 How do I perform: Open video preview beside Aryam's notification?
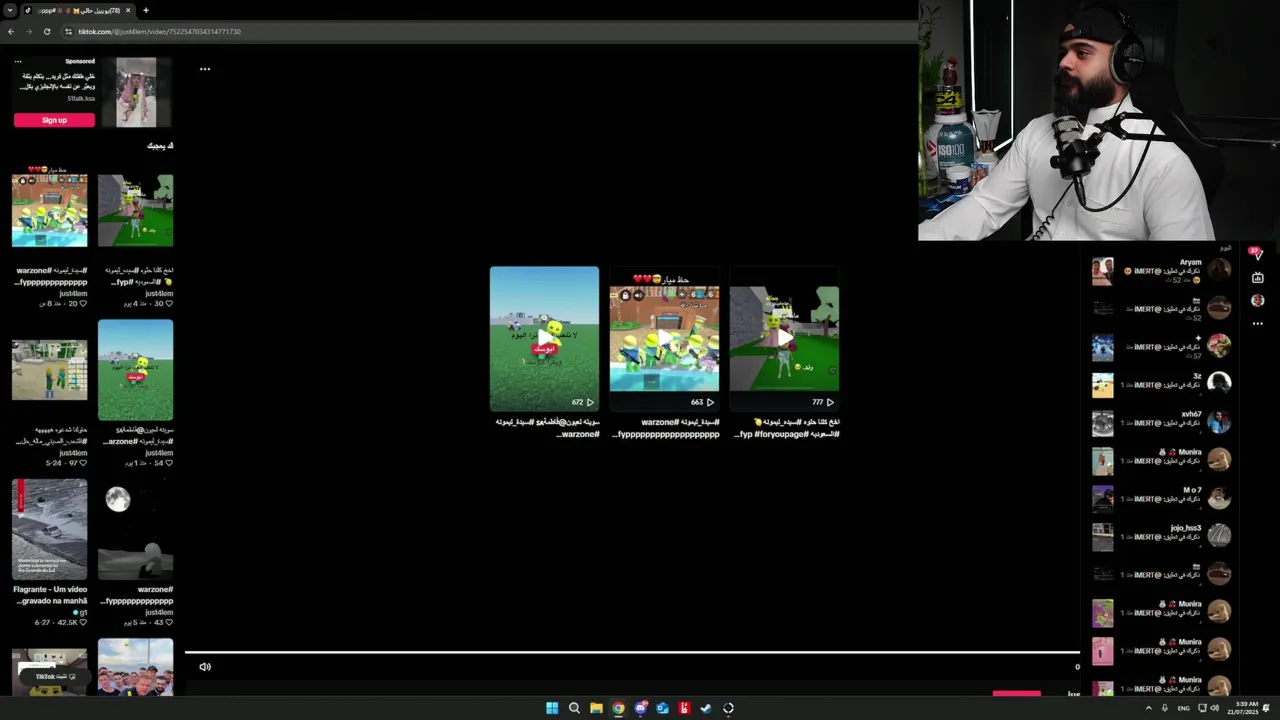point(1102,270)
